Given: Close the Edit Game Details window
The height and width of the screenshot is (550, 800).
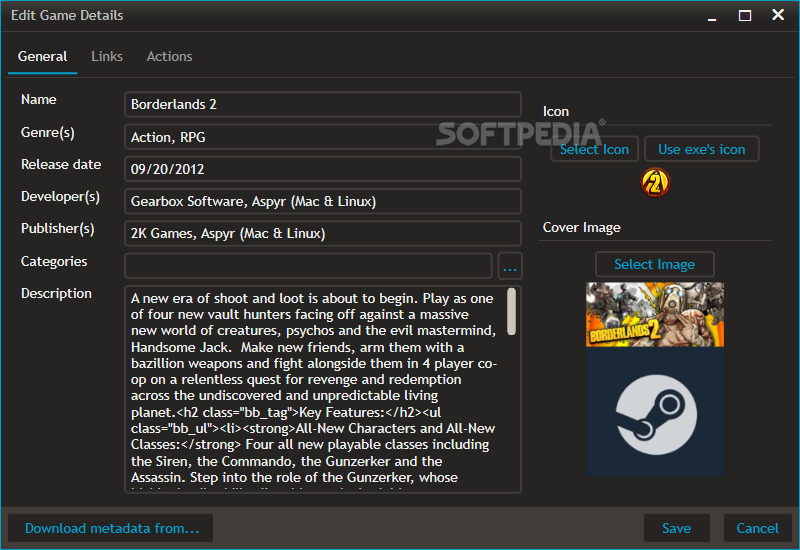Looking at the screenshot, I should 778,15.
